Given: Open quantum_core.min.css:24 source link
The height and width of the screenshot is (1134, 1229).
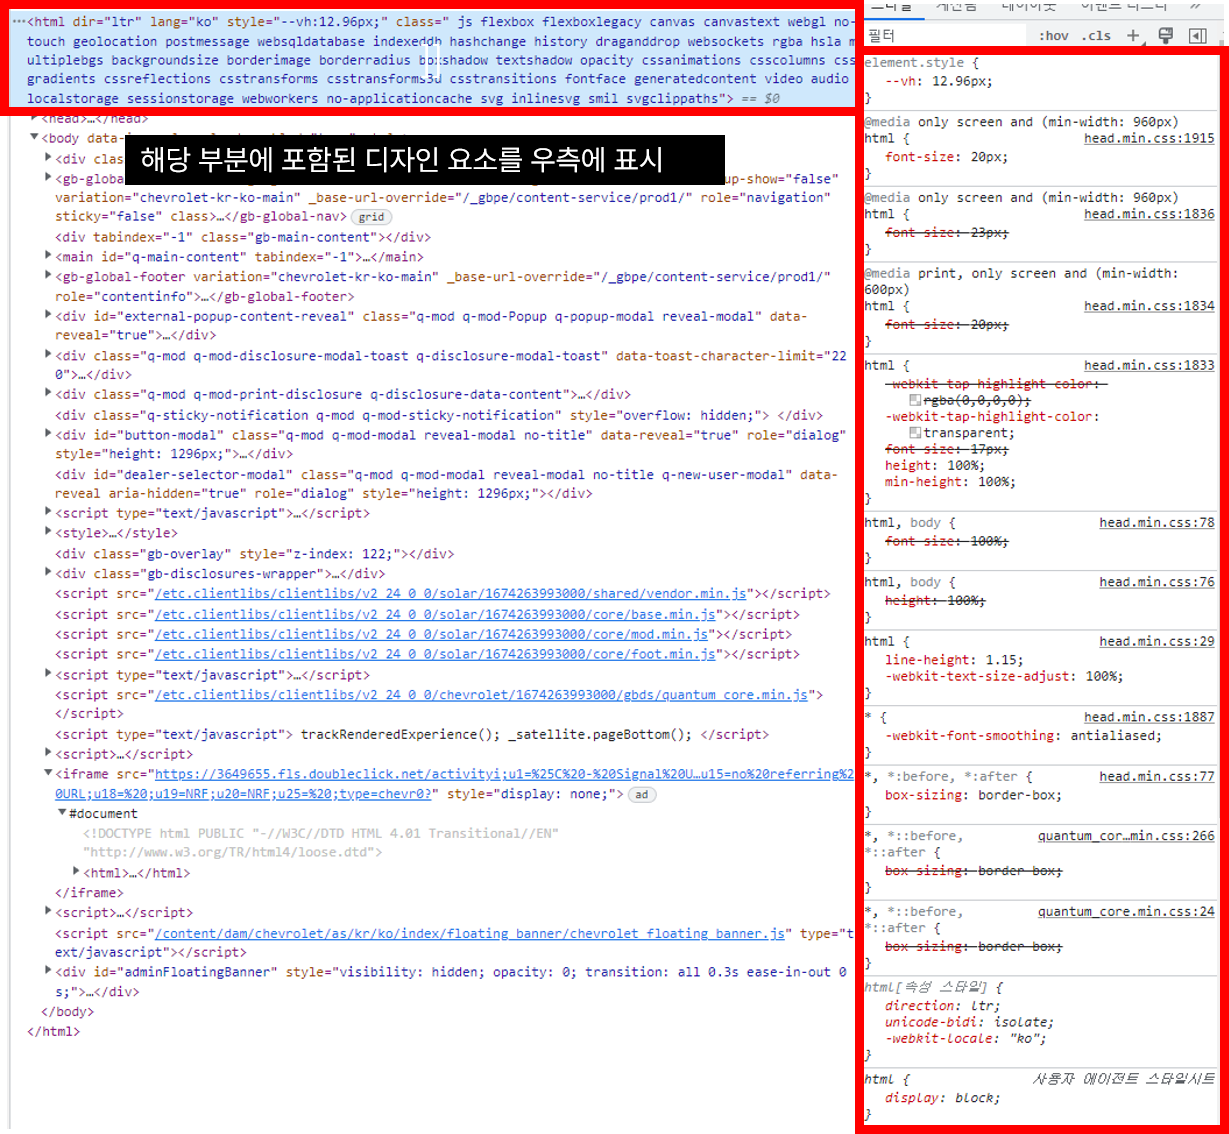Looking at the screenshot, I should tap(1126, 912).
